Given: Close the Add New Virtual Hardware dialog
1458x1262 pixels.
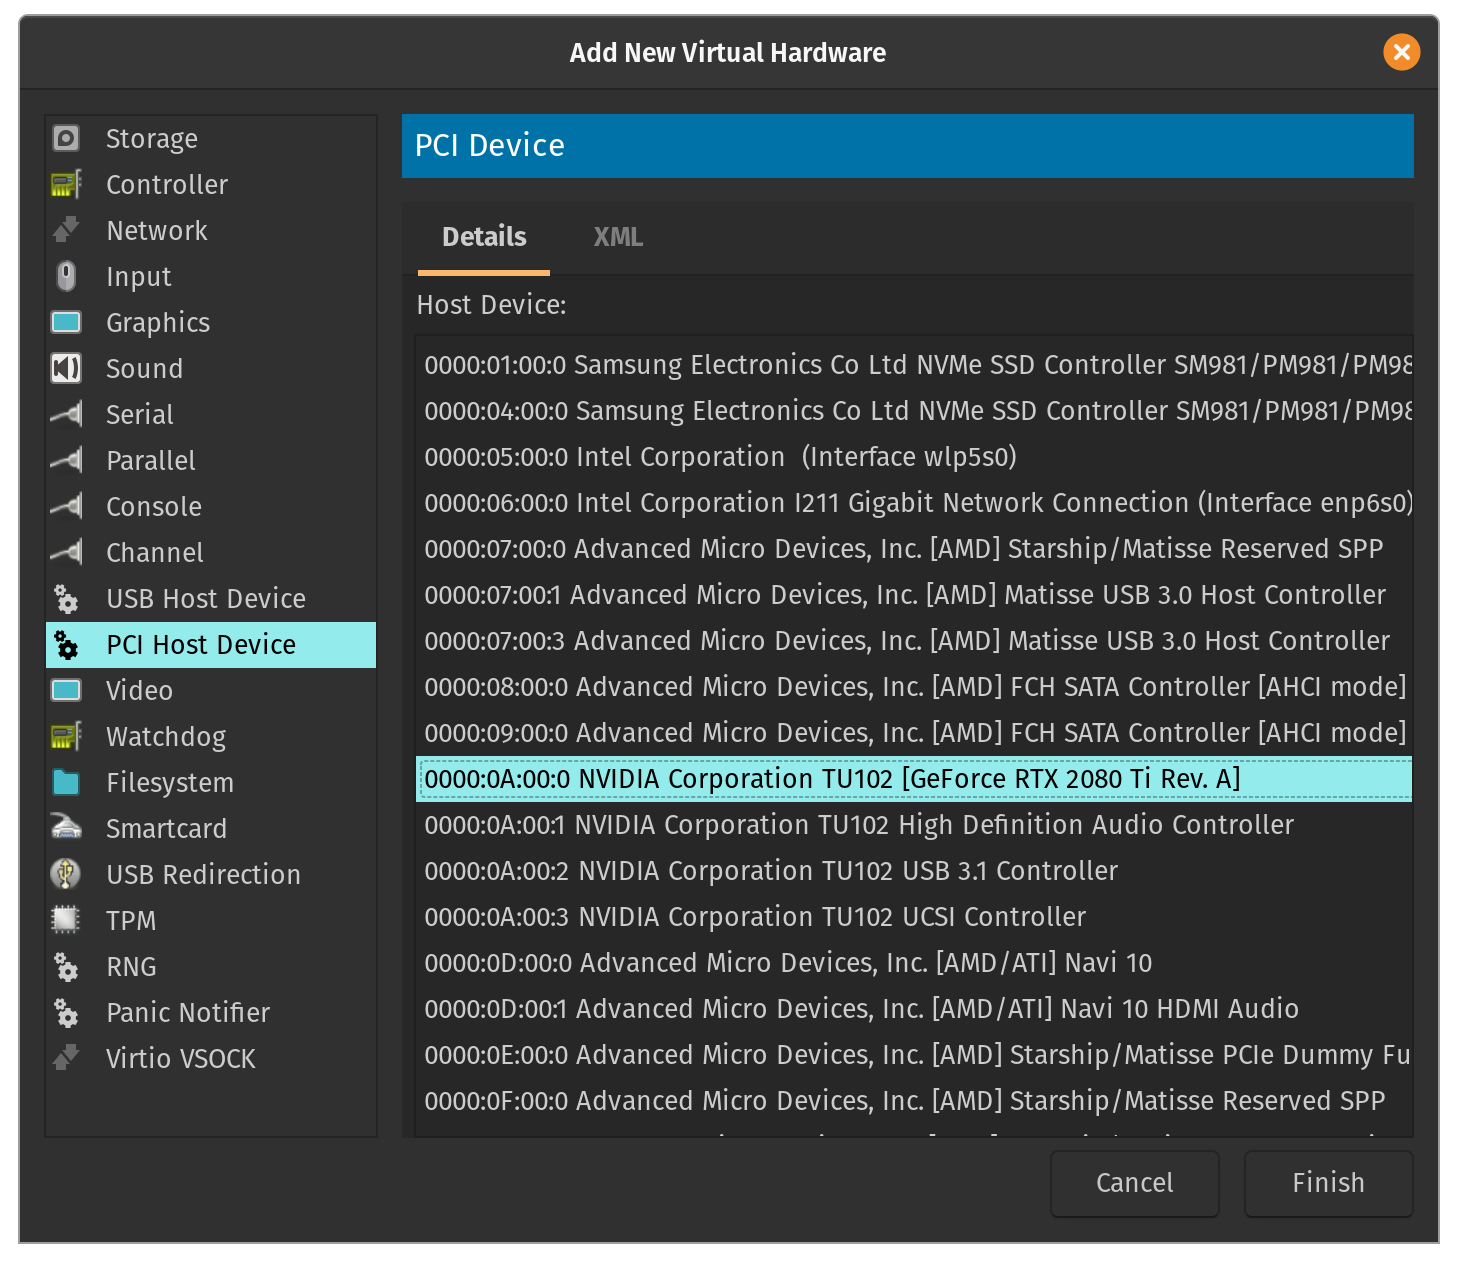Looking at the screenshot, I should tap(1401, 52).
